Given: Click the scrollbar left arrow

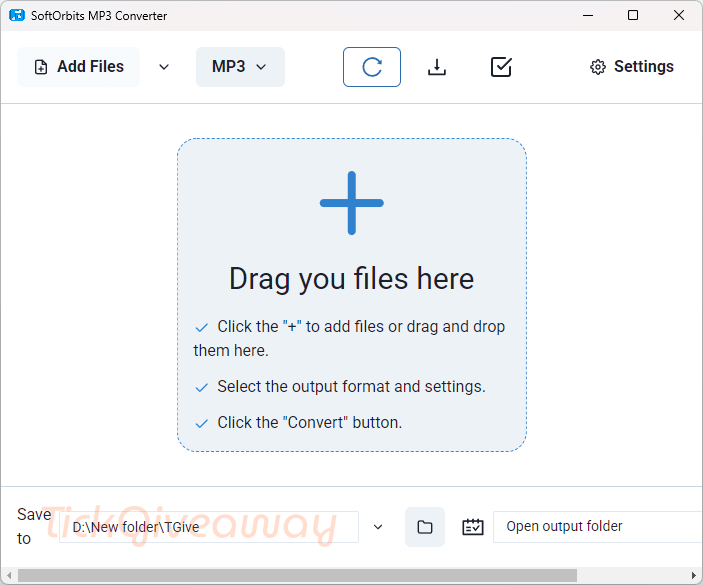Looking at the screenshot, I should [x=9, y=575].
